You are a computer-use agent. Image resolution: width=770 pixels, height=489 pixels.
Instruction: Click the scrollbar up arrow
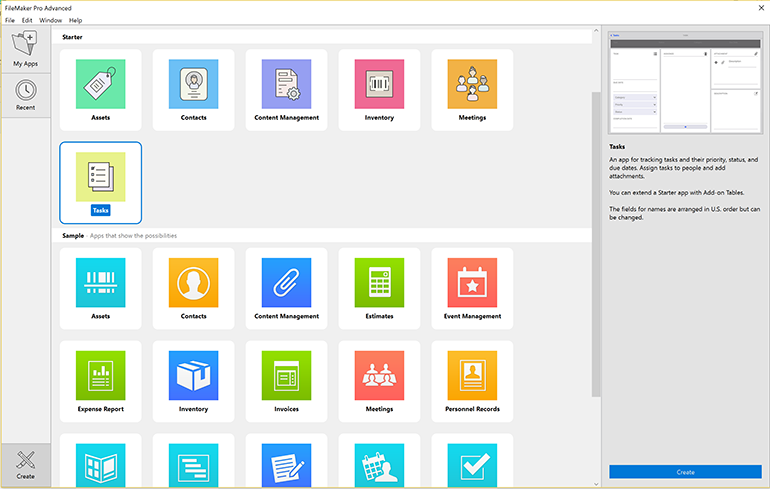coord(596,30)
